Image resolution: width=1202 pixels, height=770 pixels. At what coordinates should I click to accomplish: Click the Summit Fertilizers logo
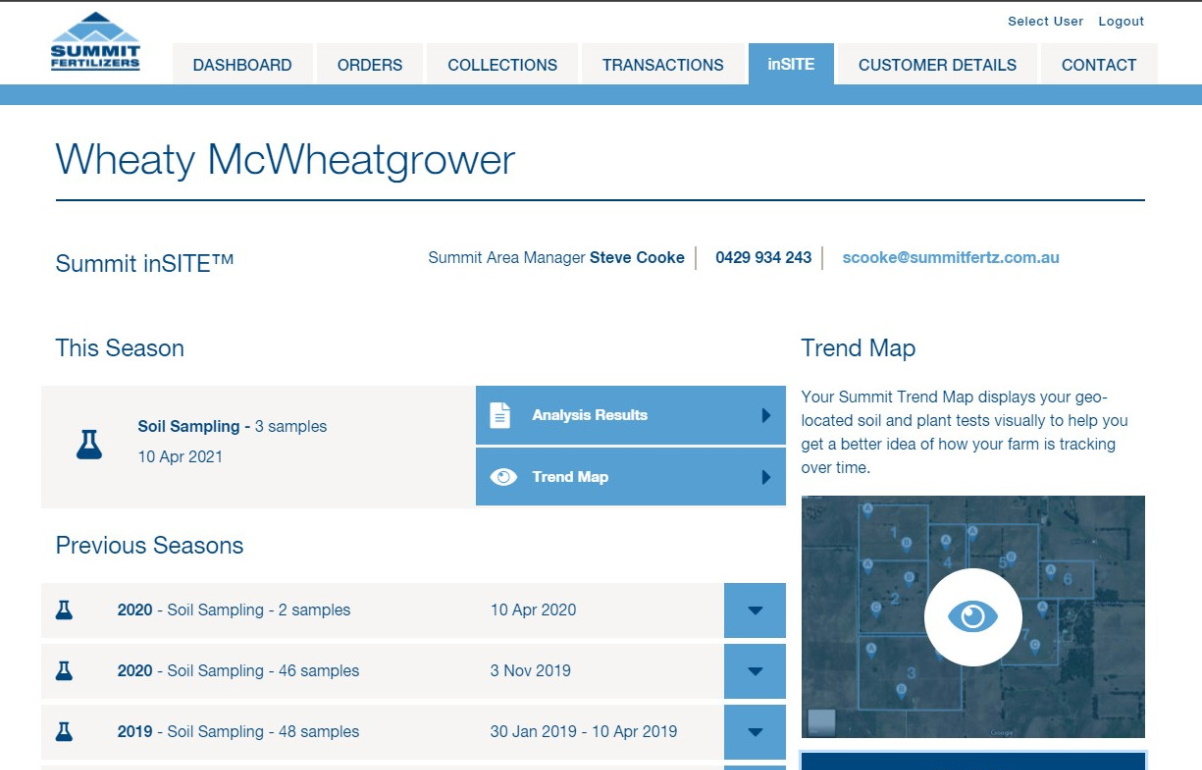[x=96, y=43]
